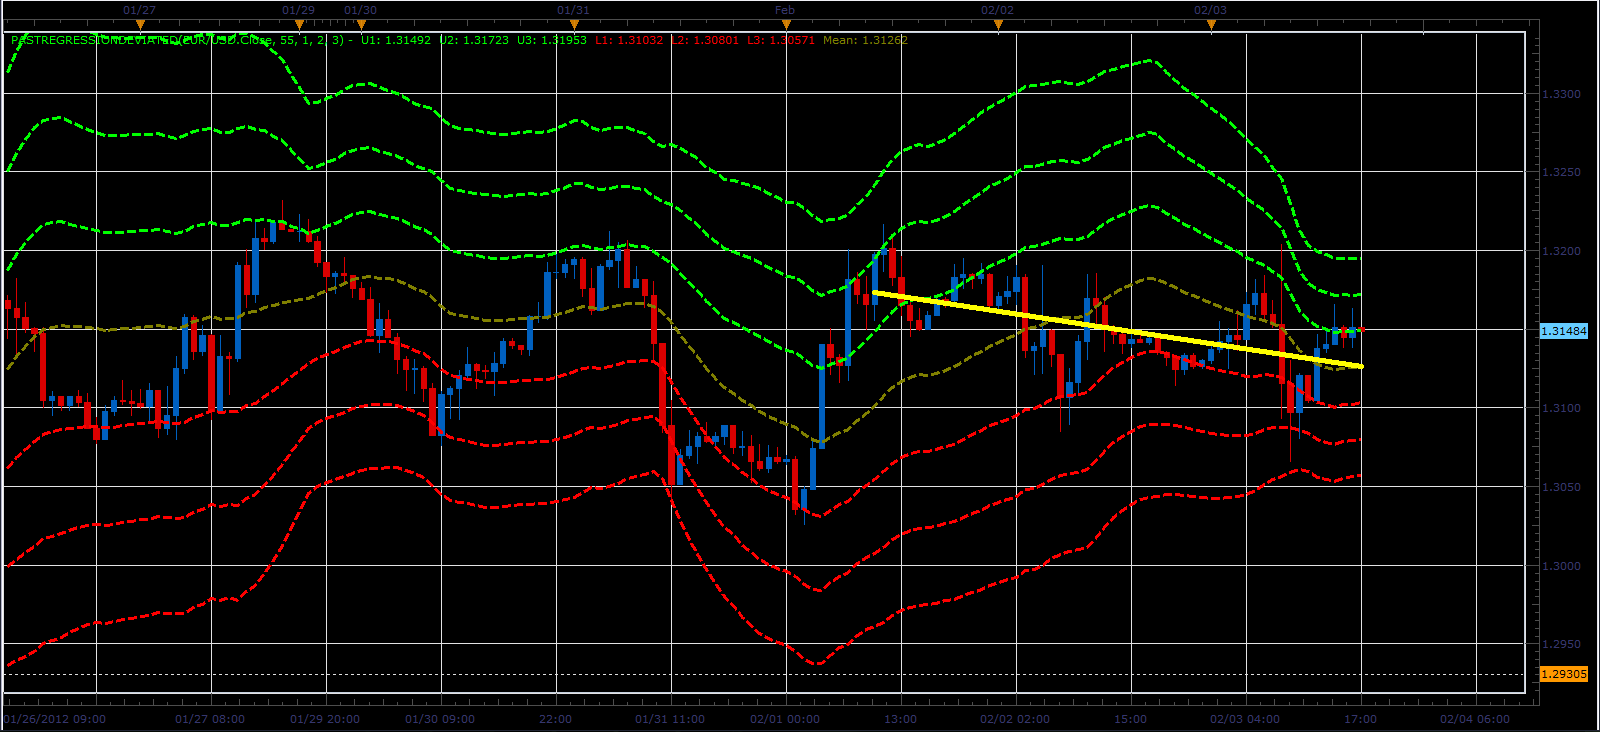Click the U2: 1.31723 value
Screen dimensions: 1600x732
(x=474, y=40)
